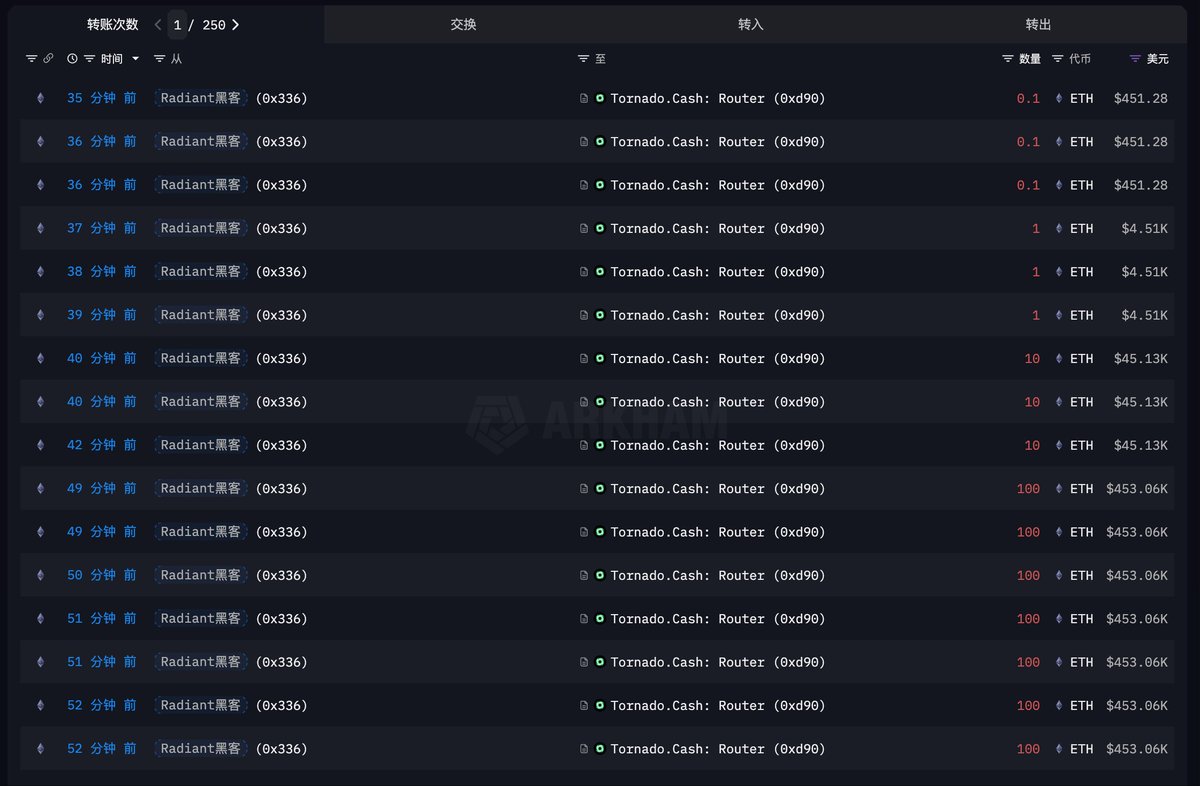Click the ETH token label in 39 分钟 row

(1081, 315)
